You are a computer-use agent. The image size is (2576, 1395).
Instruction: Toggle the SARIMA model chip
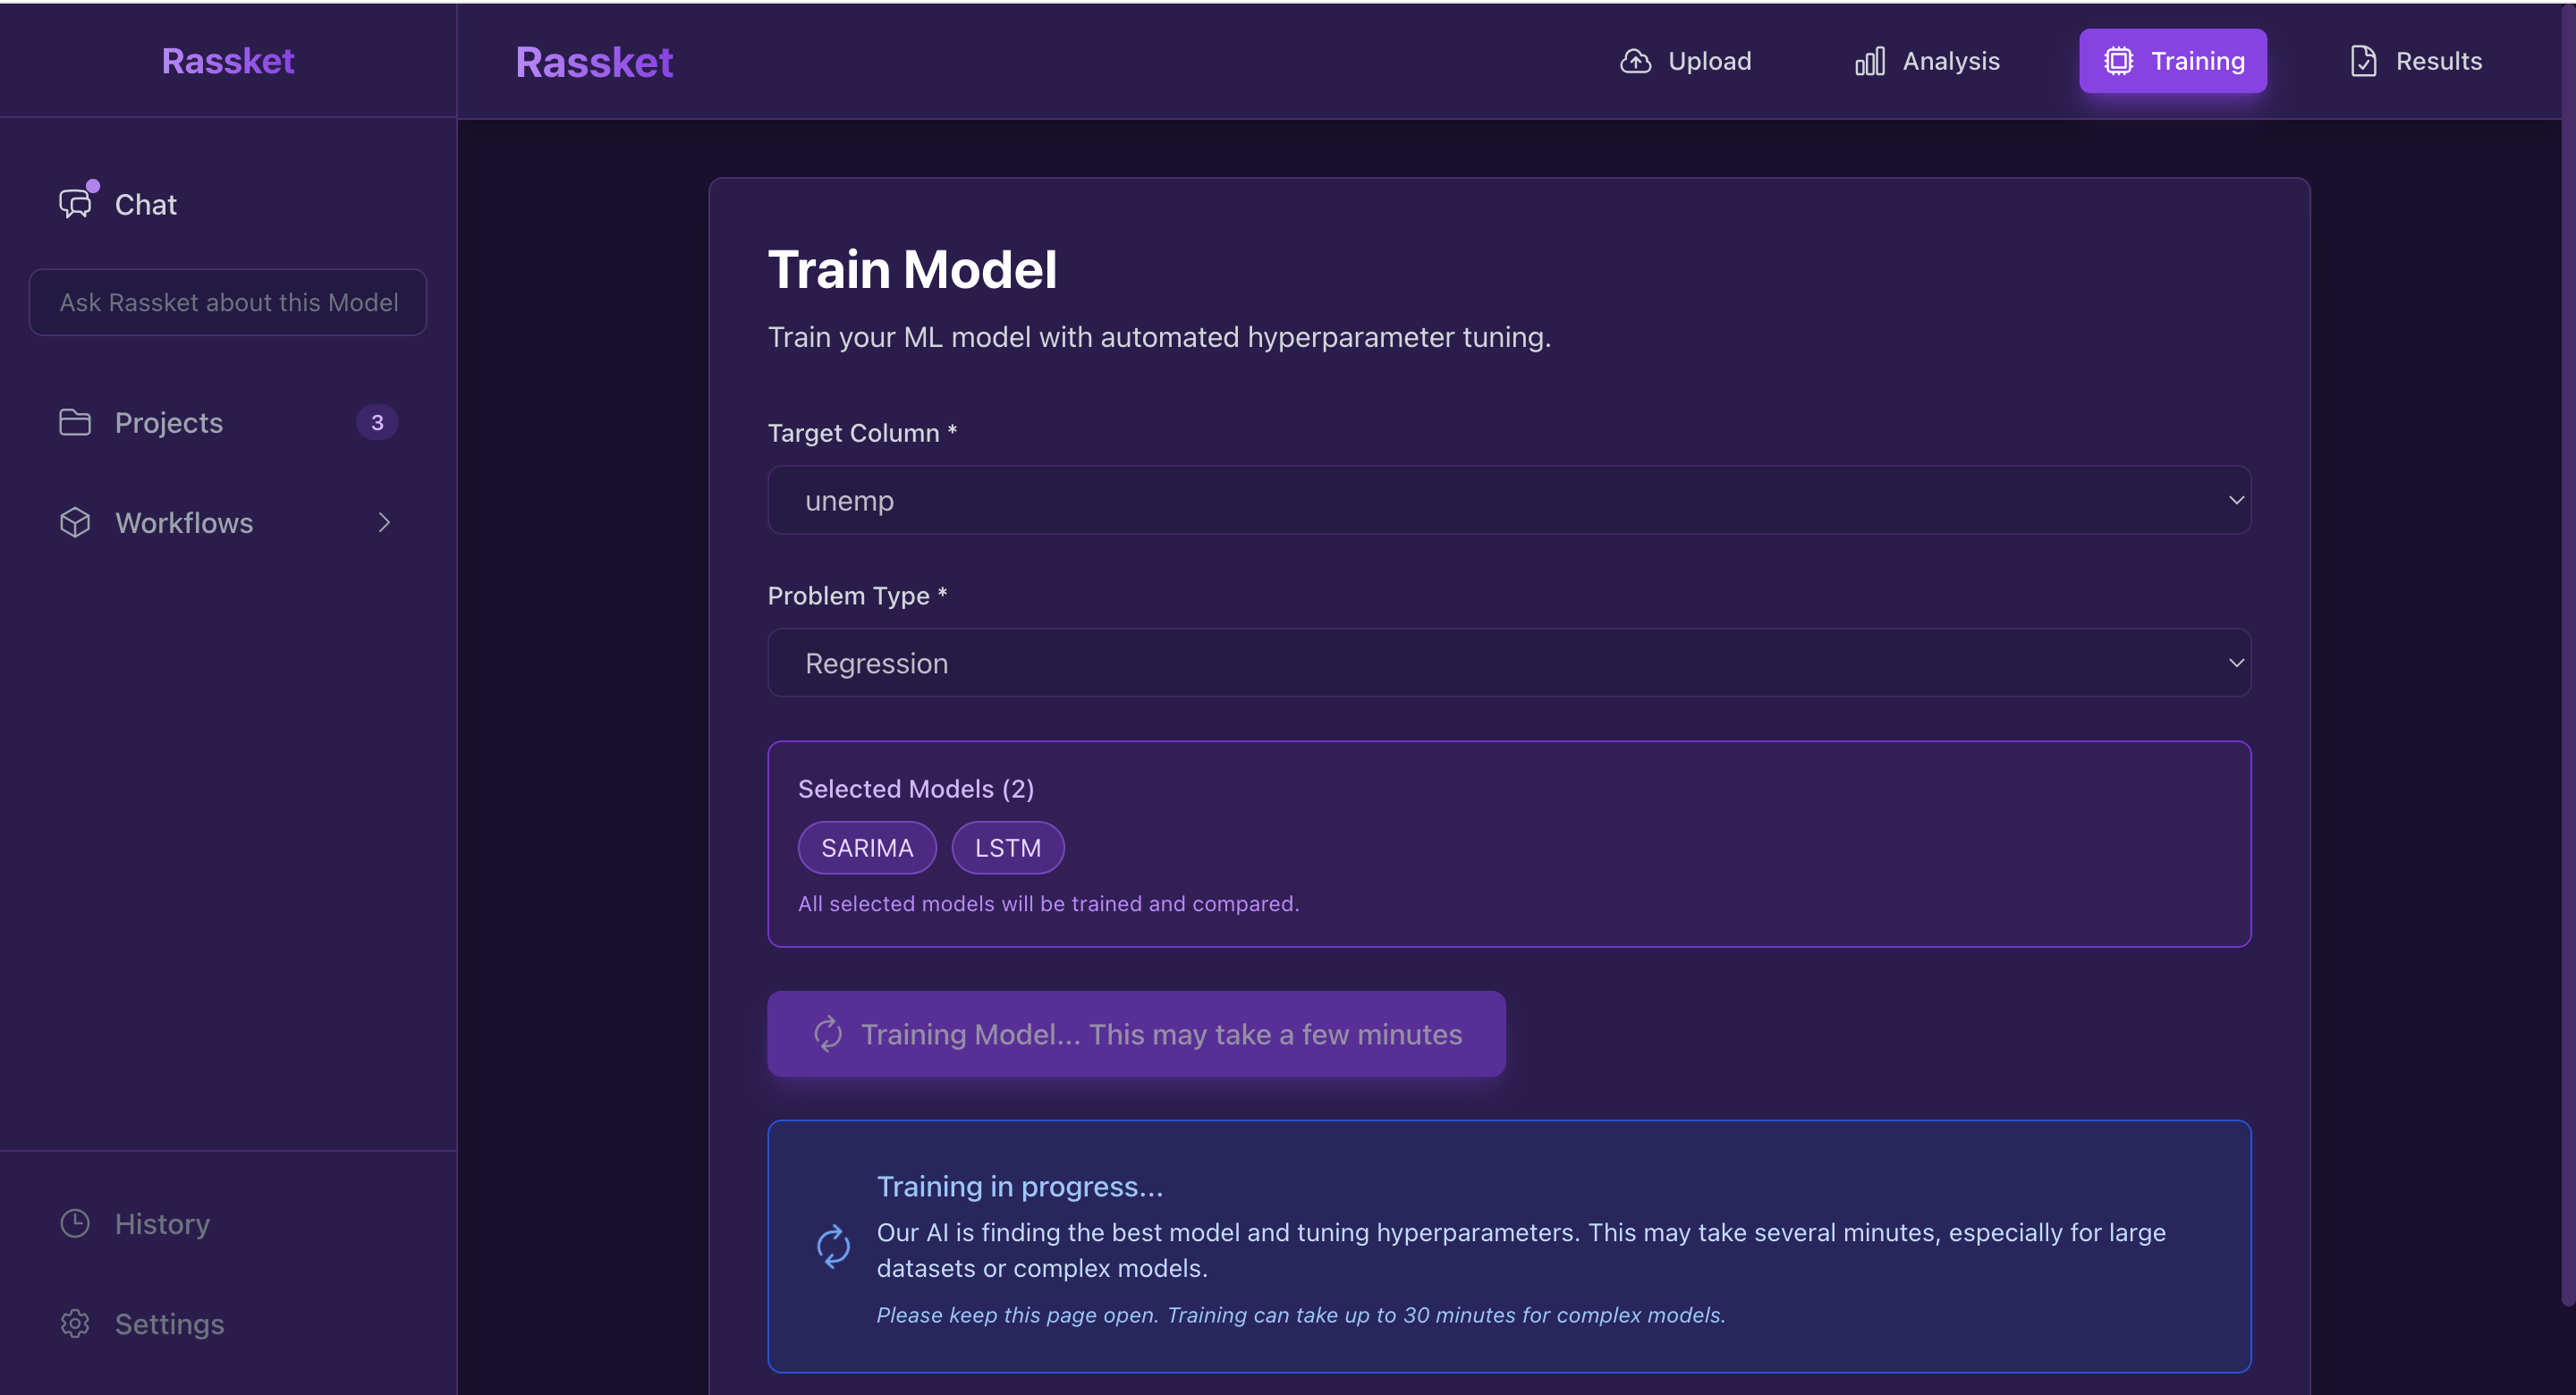(x=866, y=848)
